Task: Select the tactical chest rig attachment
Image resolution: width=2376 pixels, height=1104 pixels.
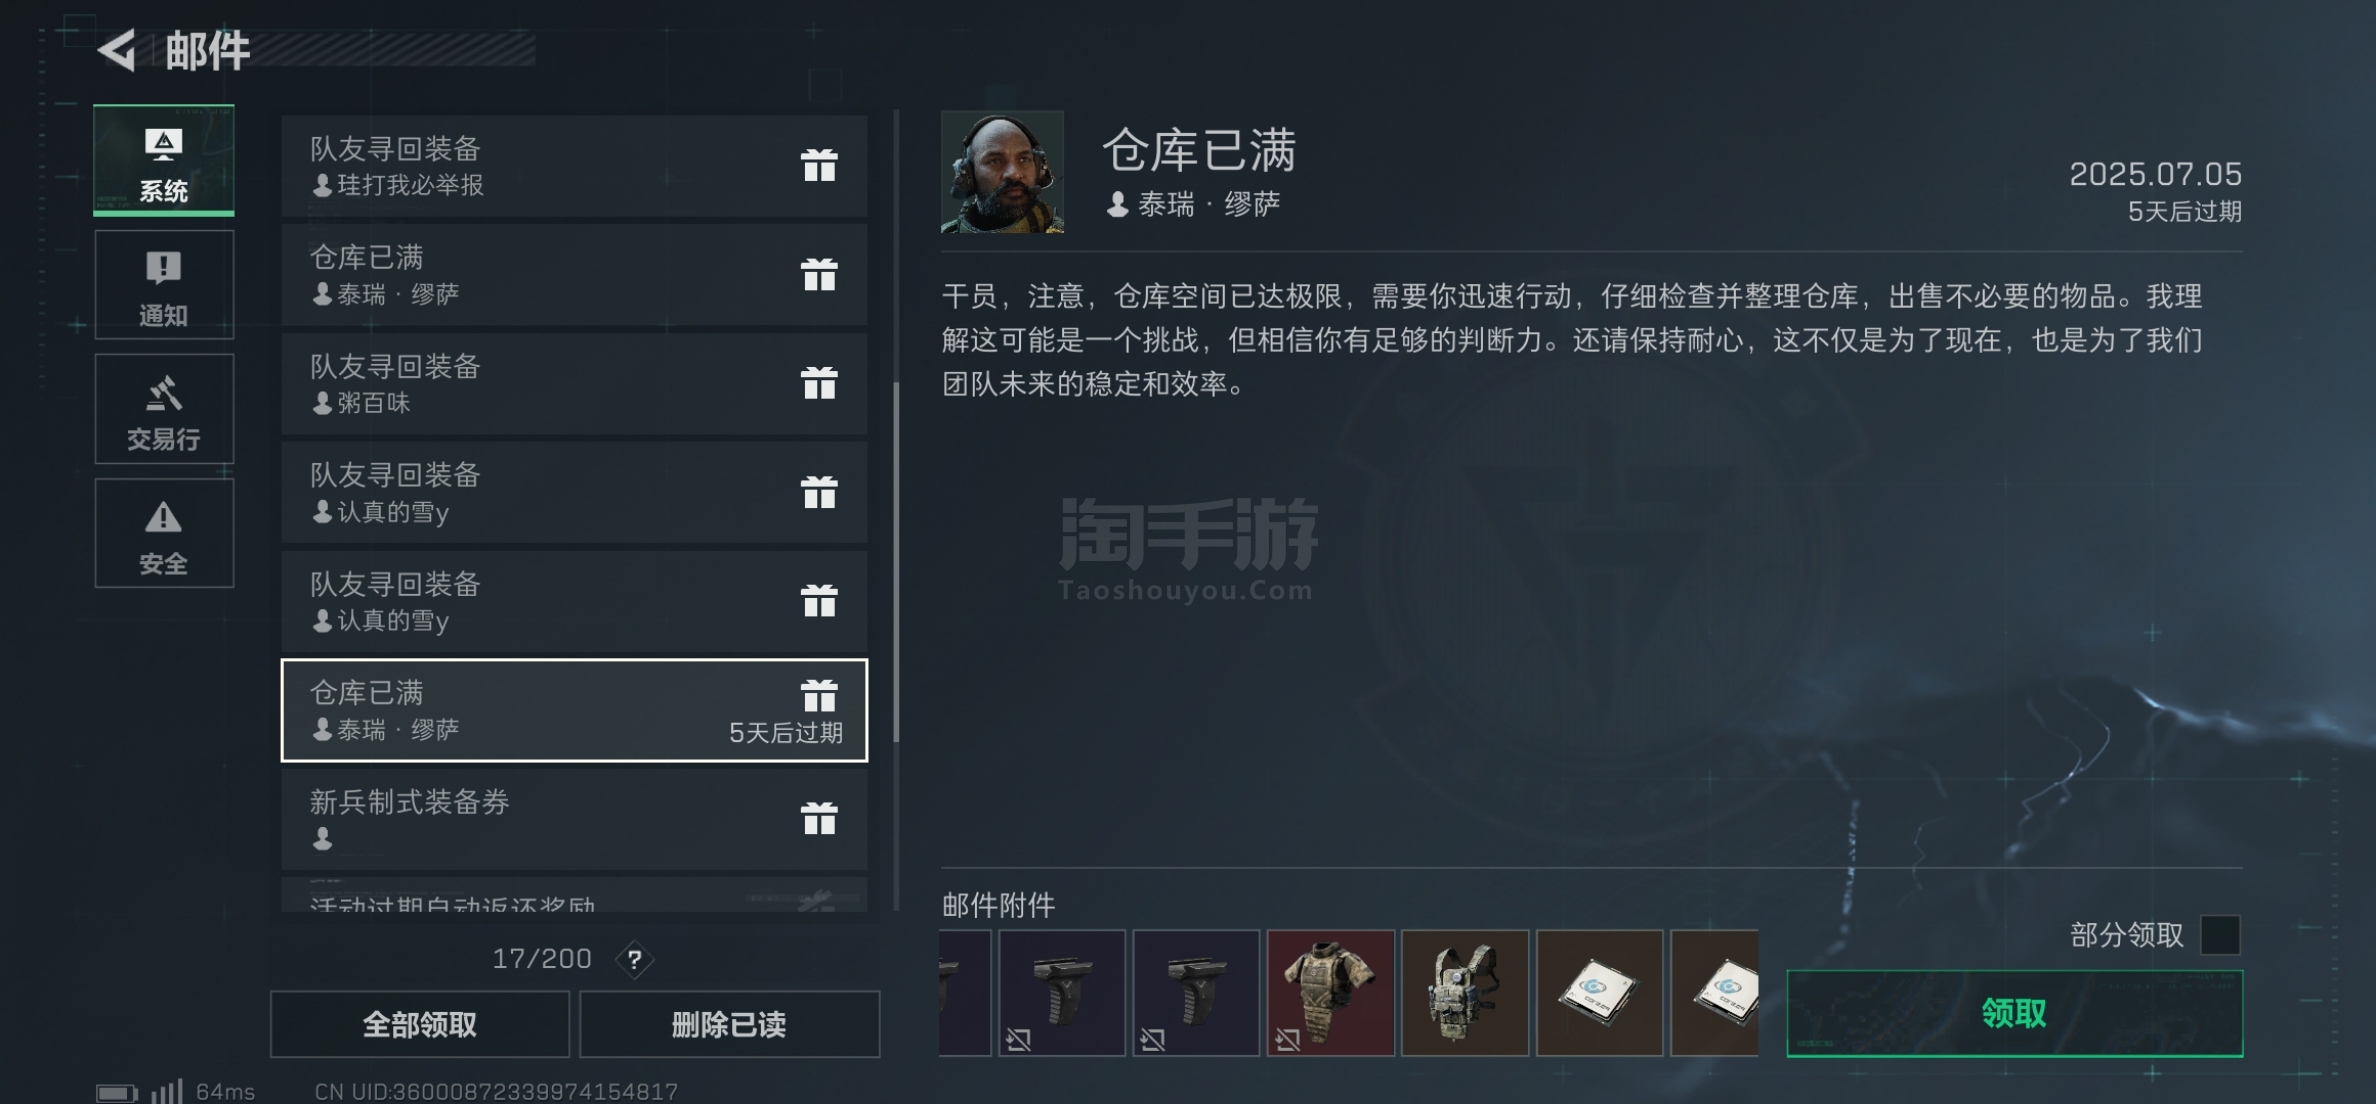Action: coord(1465,993)
